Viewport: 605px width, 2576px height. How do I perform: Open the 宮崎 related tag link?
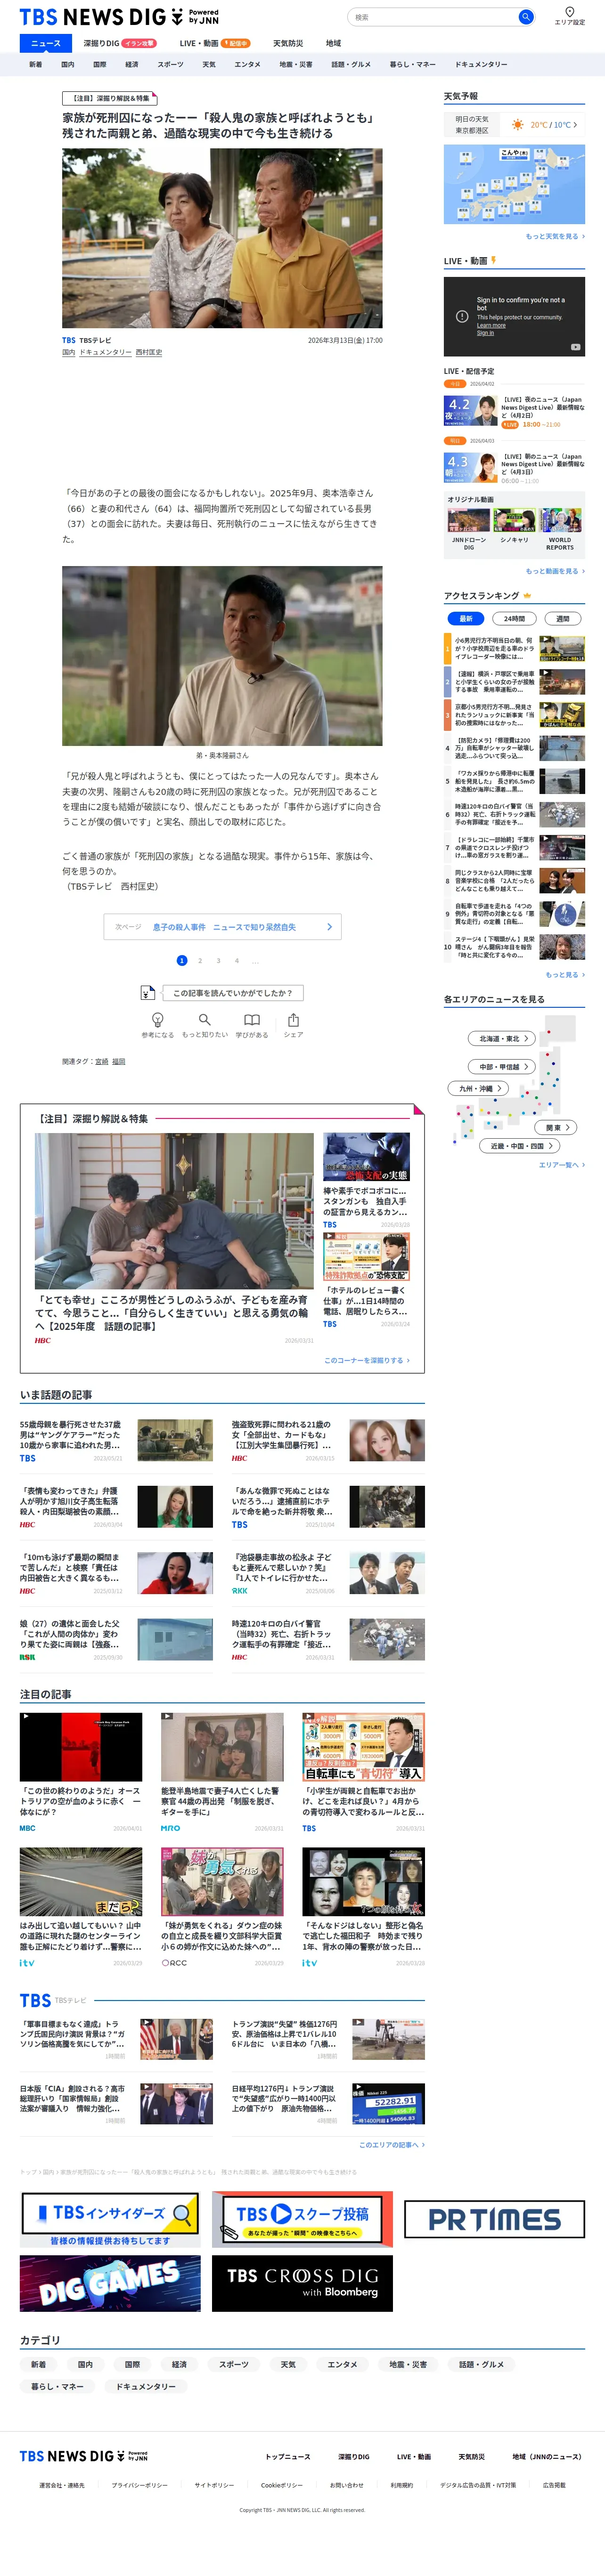pos(101,1061)
